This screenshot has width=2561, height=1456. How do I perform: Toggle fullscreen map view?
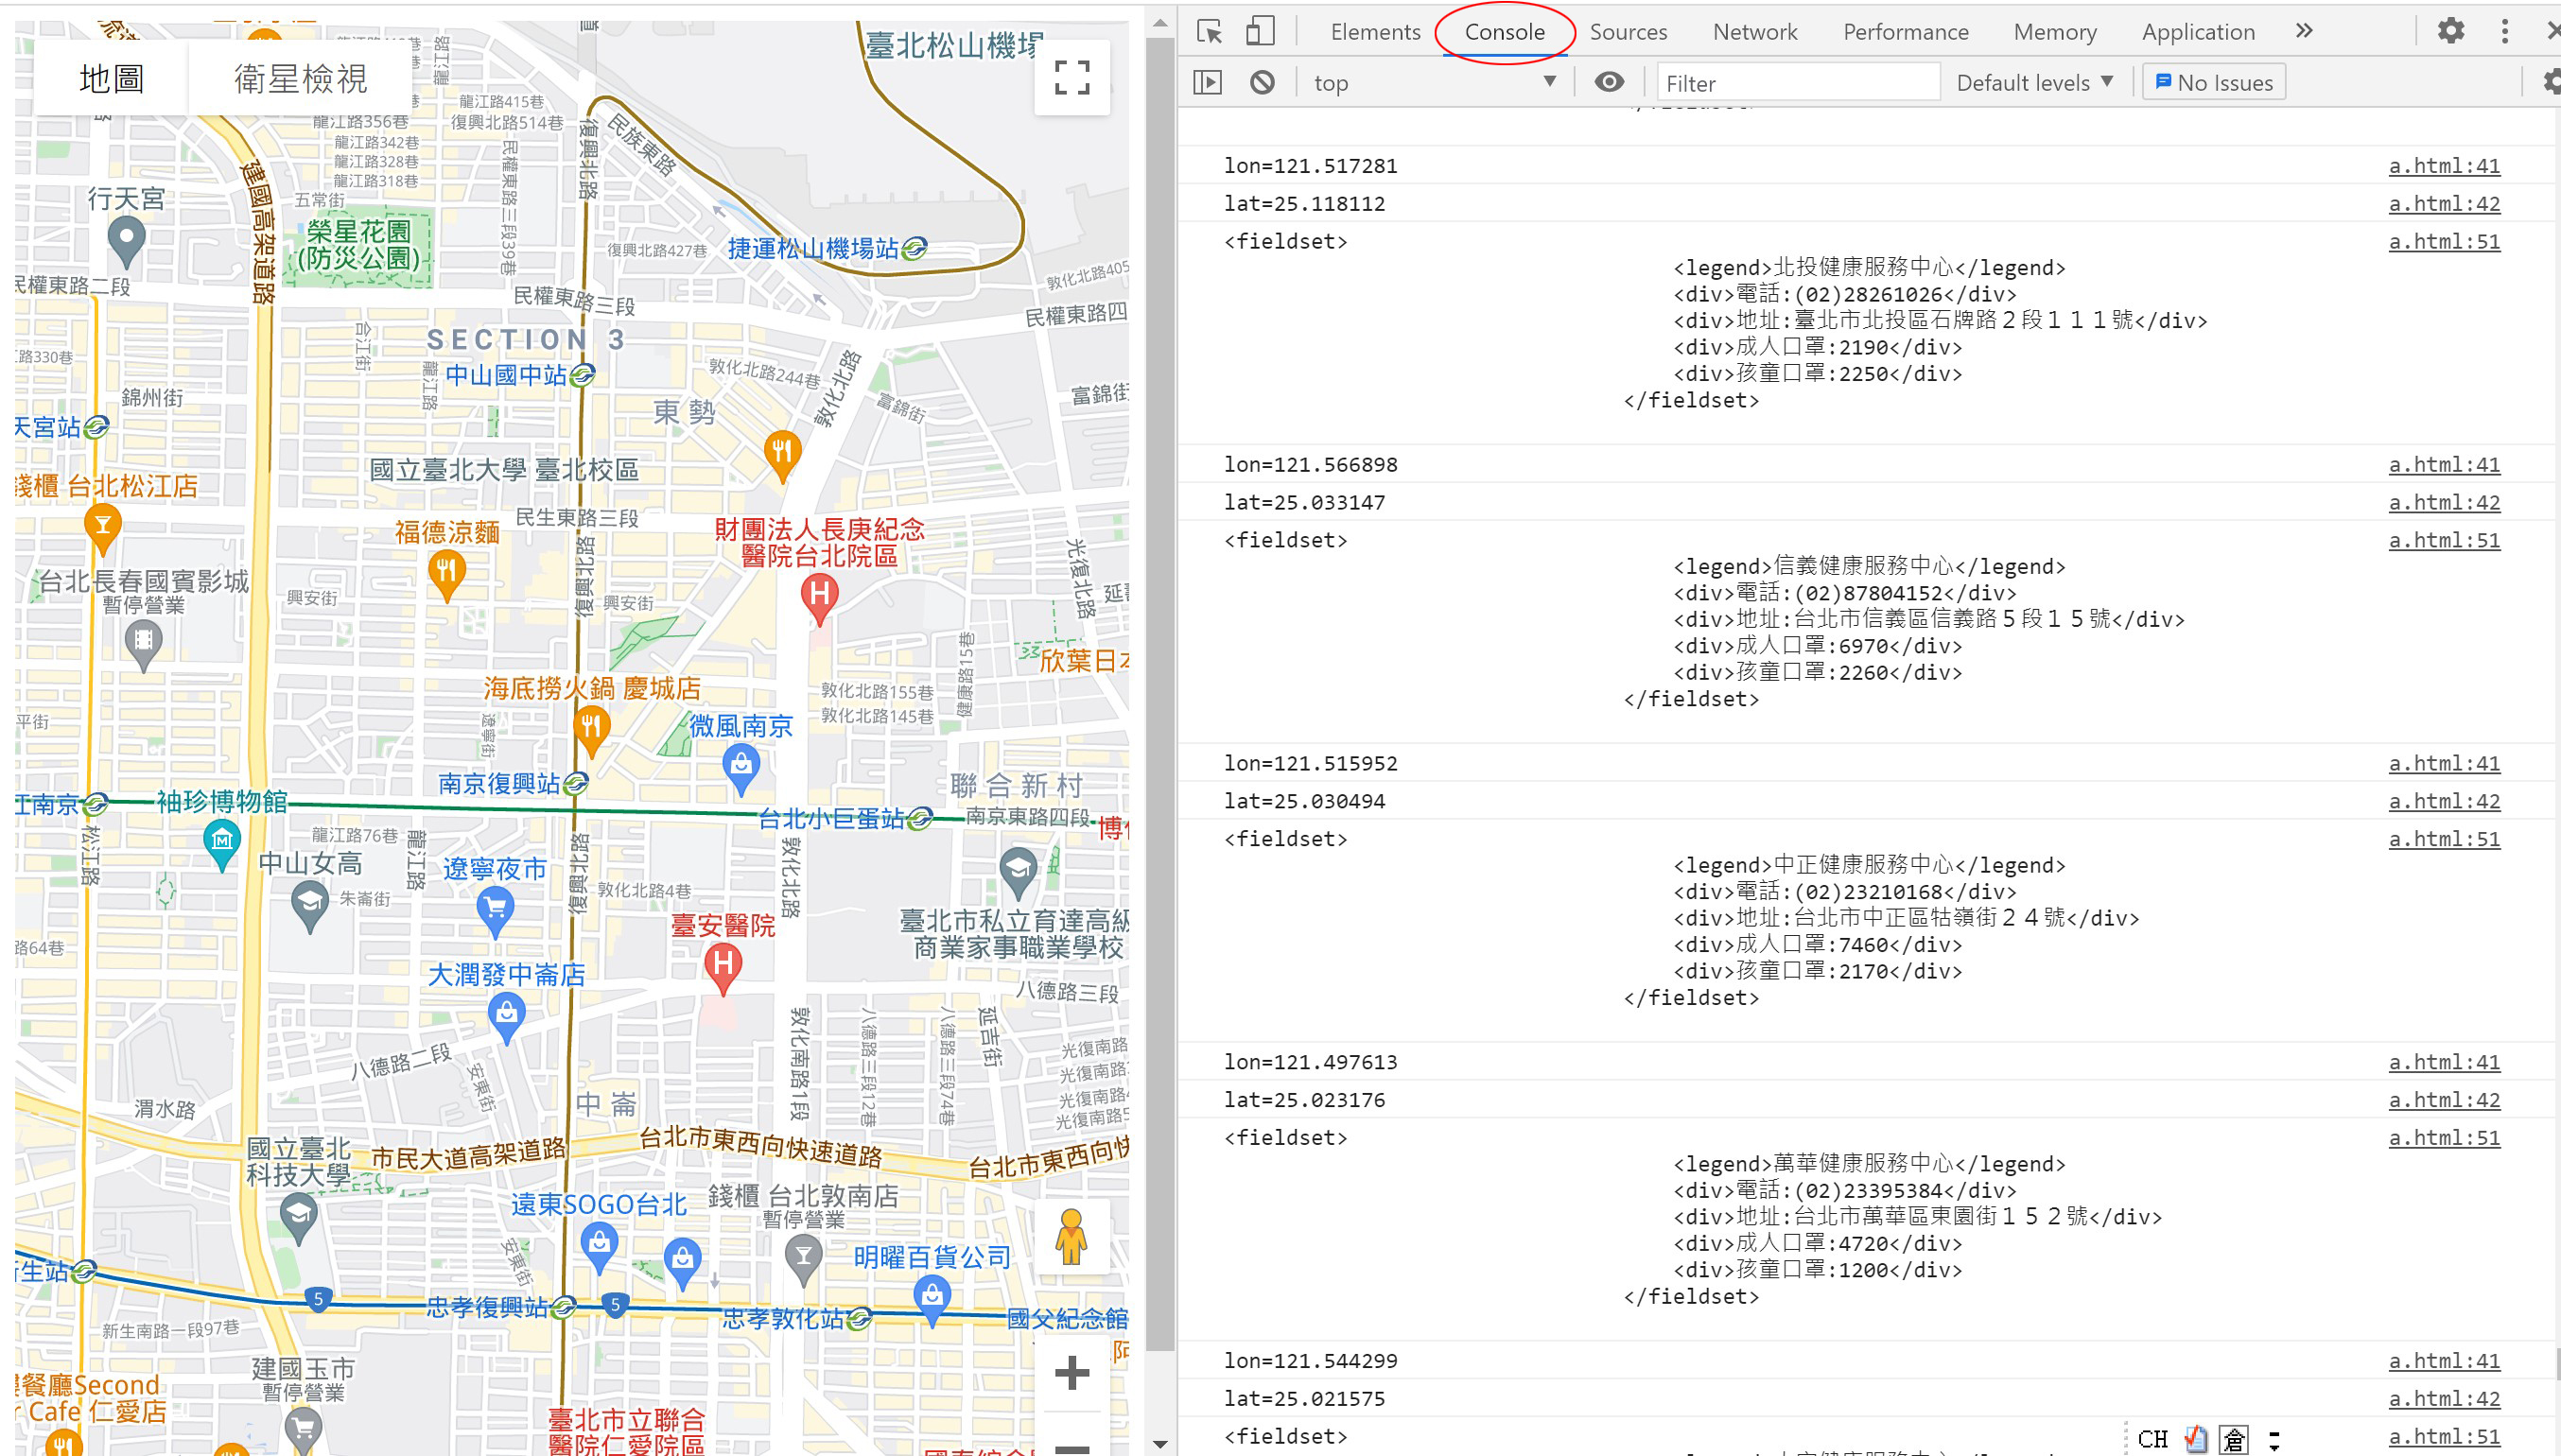pyautogui.click(x=1072, y=78)
